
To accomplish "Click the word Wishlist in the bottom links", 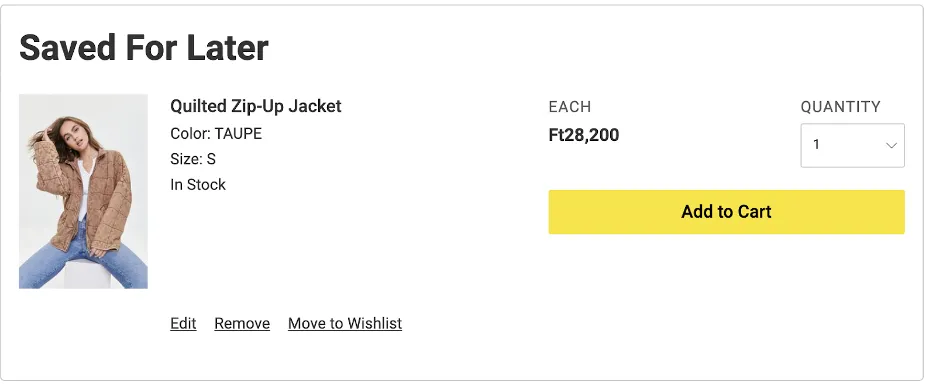I will [374, 323].
